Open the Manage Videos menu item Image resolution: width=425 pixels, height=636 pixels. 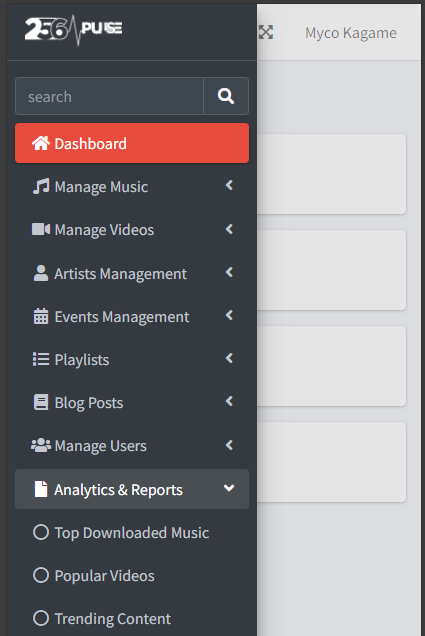pyautogui.click(x=132, y=230)
